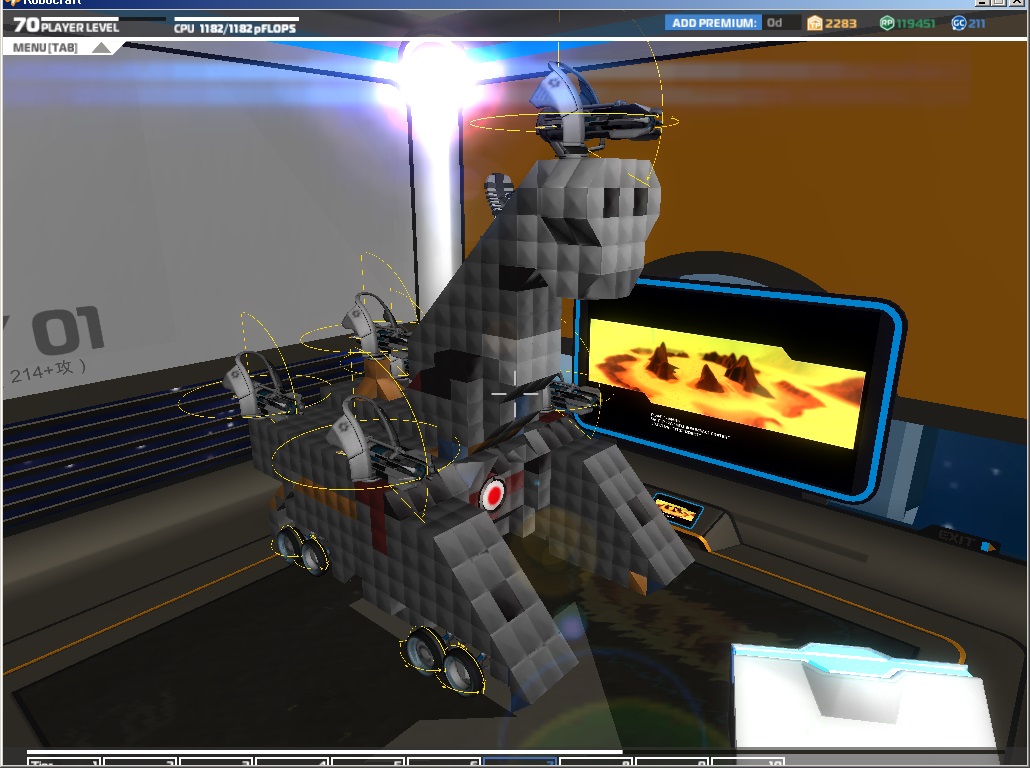Click the map preview monitor screen
The width and height of the screenshot is (1030, 768).
point(726,383)
